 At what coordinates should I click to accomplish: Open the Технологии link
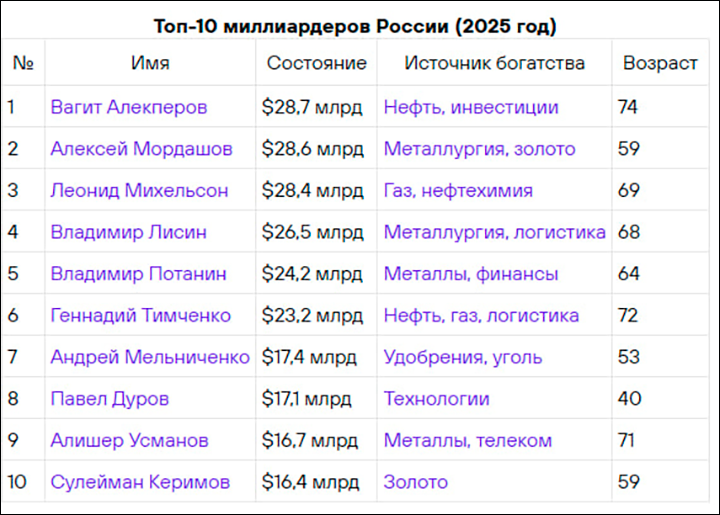[x=436, y=399]
